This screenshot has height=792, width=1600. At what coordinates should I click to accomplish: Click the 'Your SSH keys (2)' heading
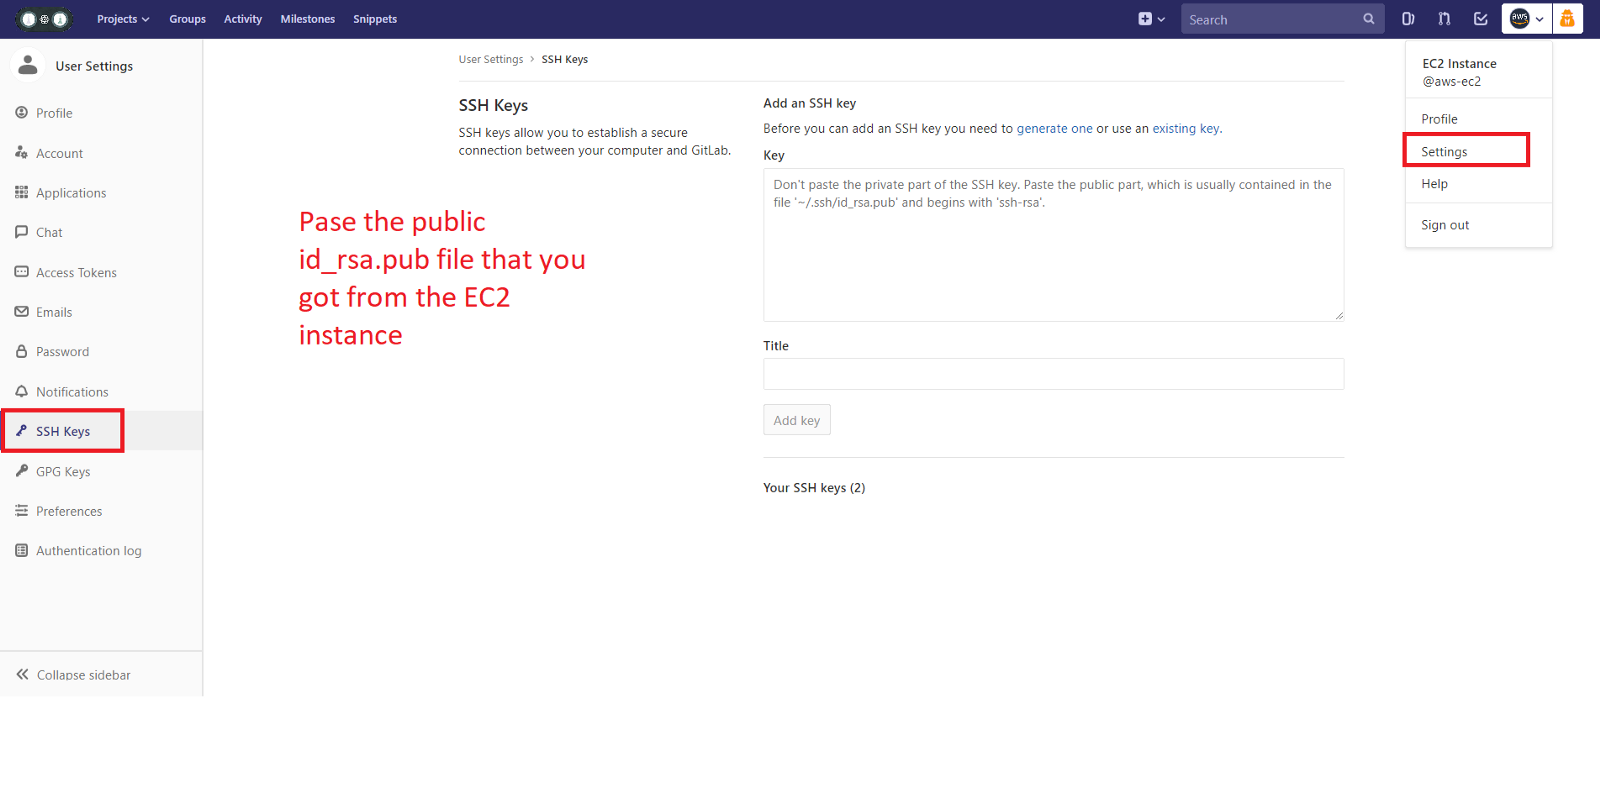tap(814, 488)
